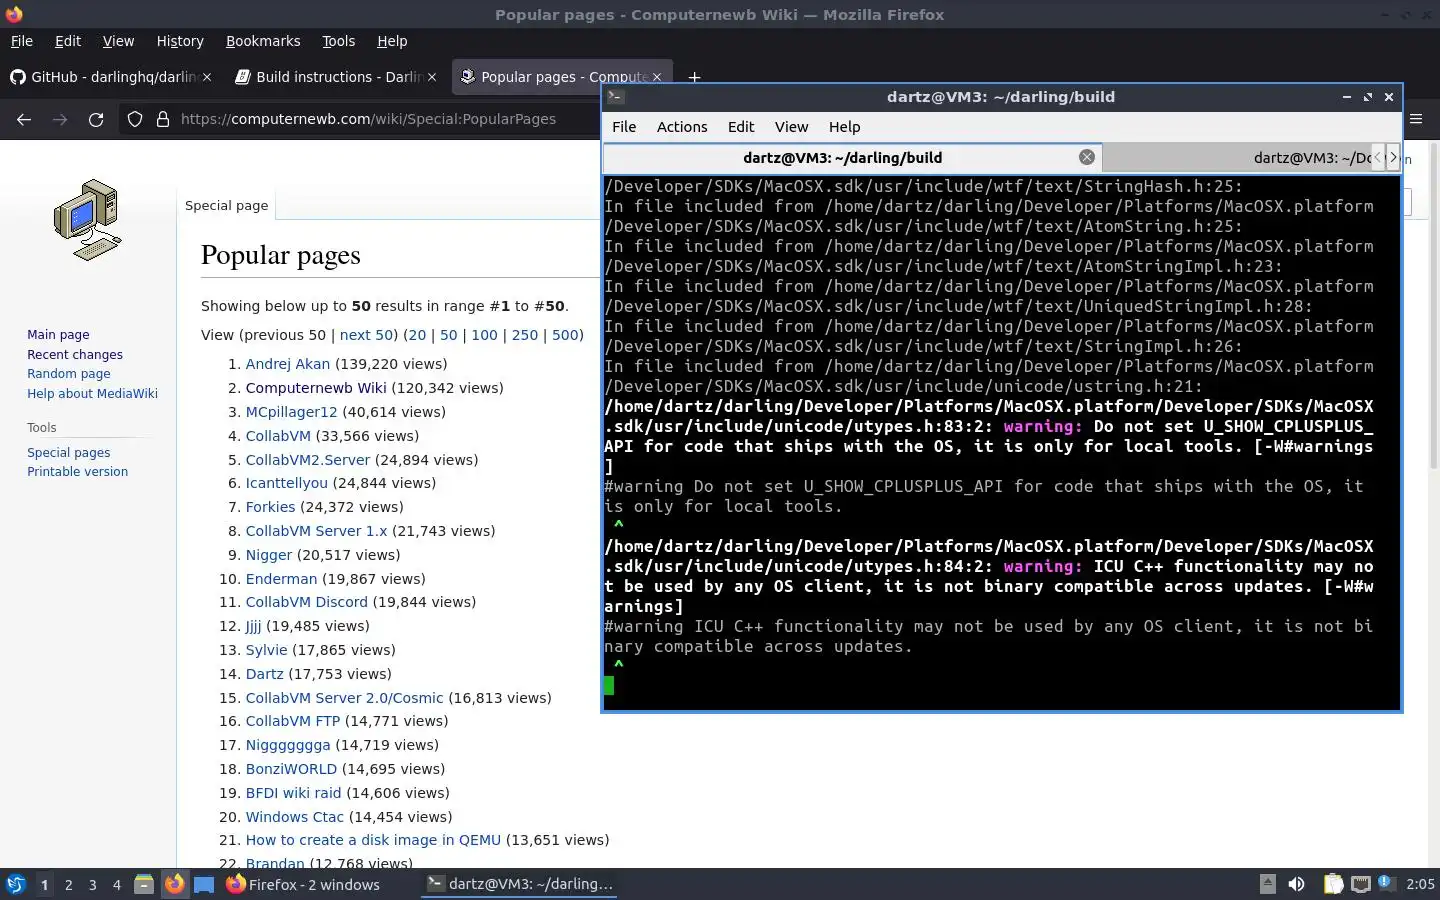Click the taskbar clock showing 2:05
1440x900 pixels.
tap(1420, 884)
